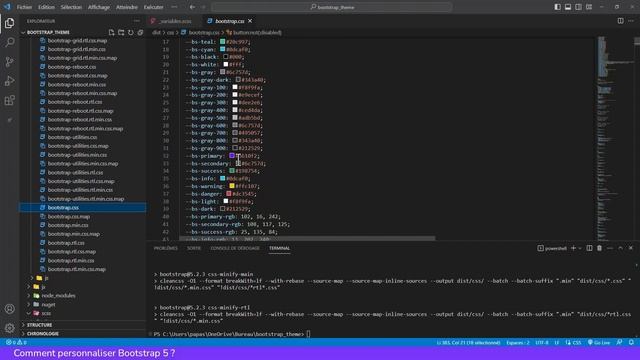Open the --bs-success green color swatch
Image resolution: width=640 pixels, height=360 pixels.
pyautogui.click(x=232, y=171)
